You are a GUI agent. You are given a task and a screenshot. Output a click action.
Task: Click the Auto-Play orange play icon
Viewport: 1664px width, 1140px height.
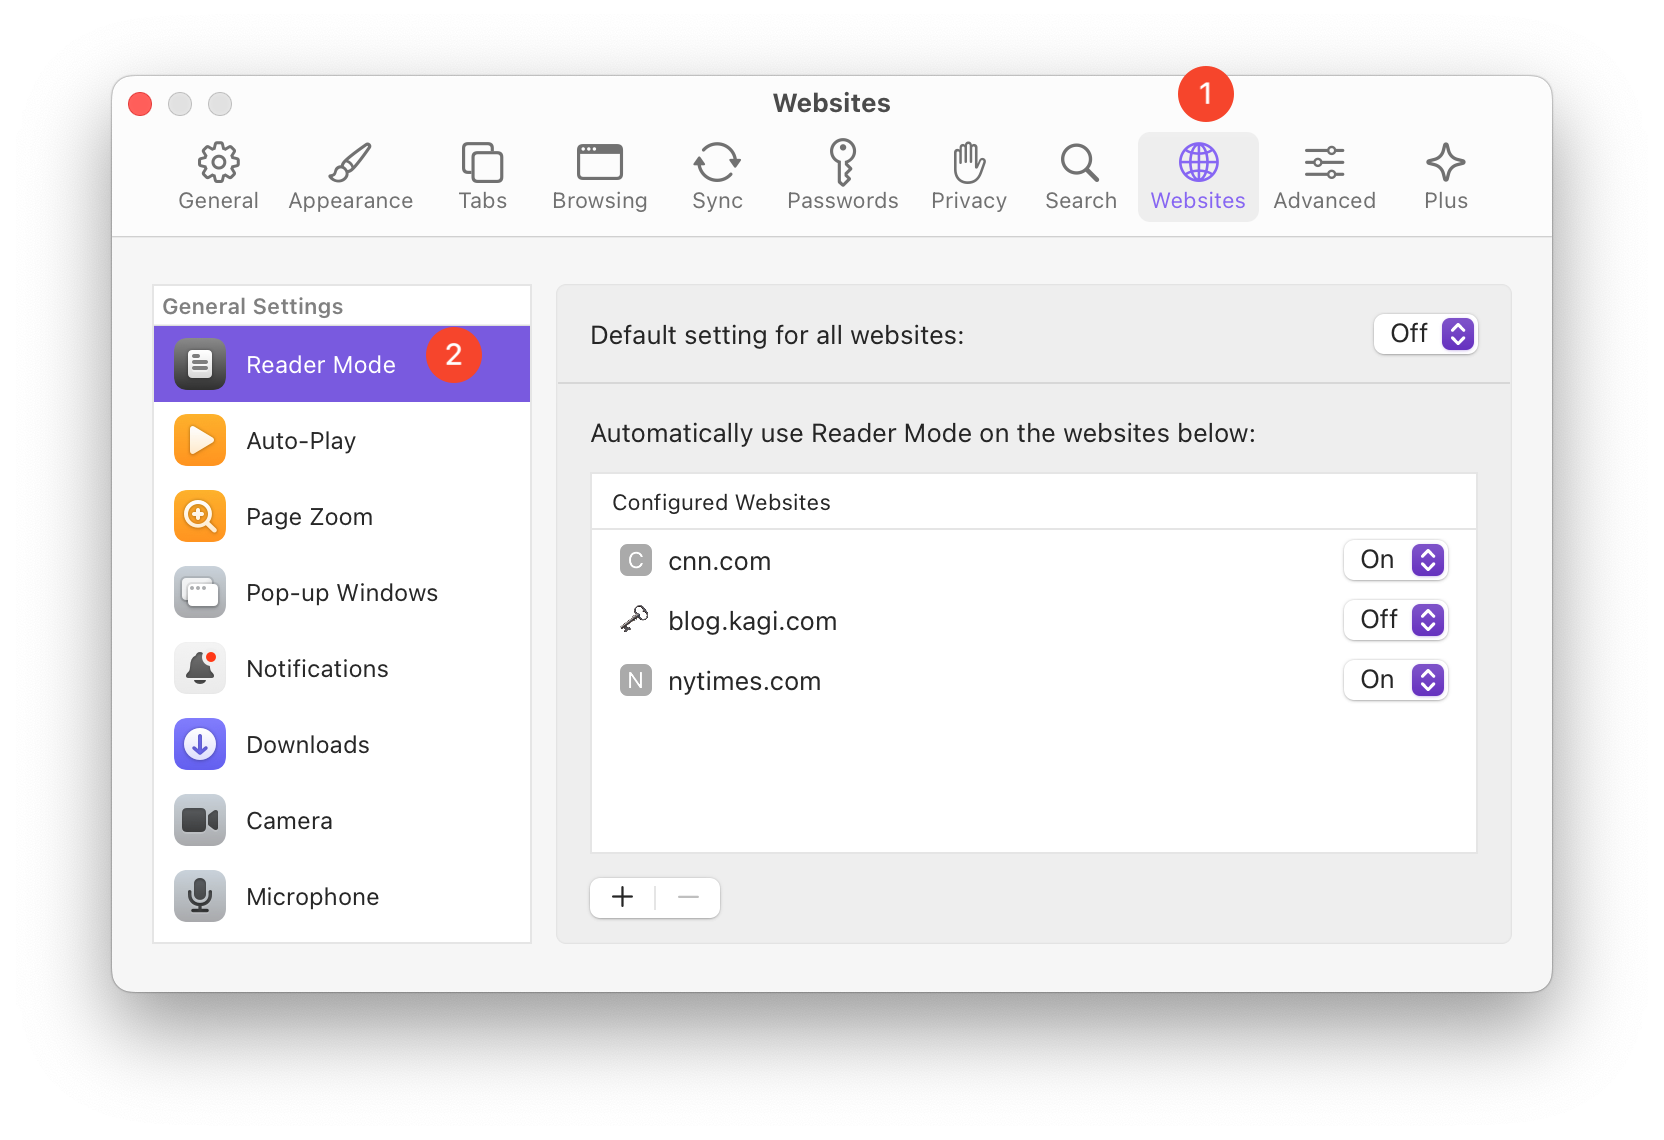click(200, 440)
